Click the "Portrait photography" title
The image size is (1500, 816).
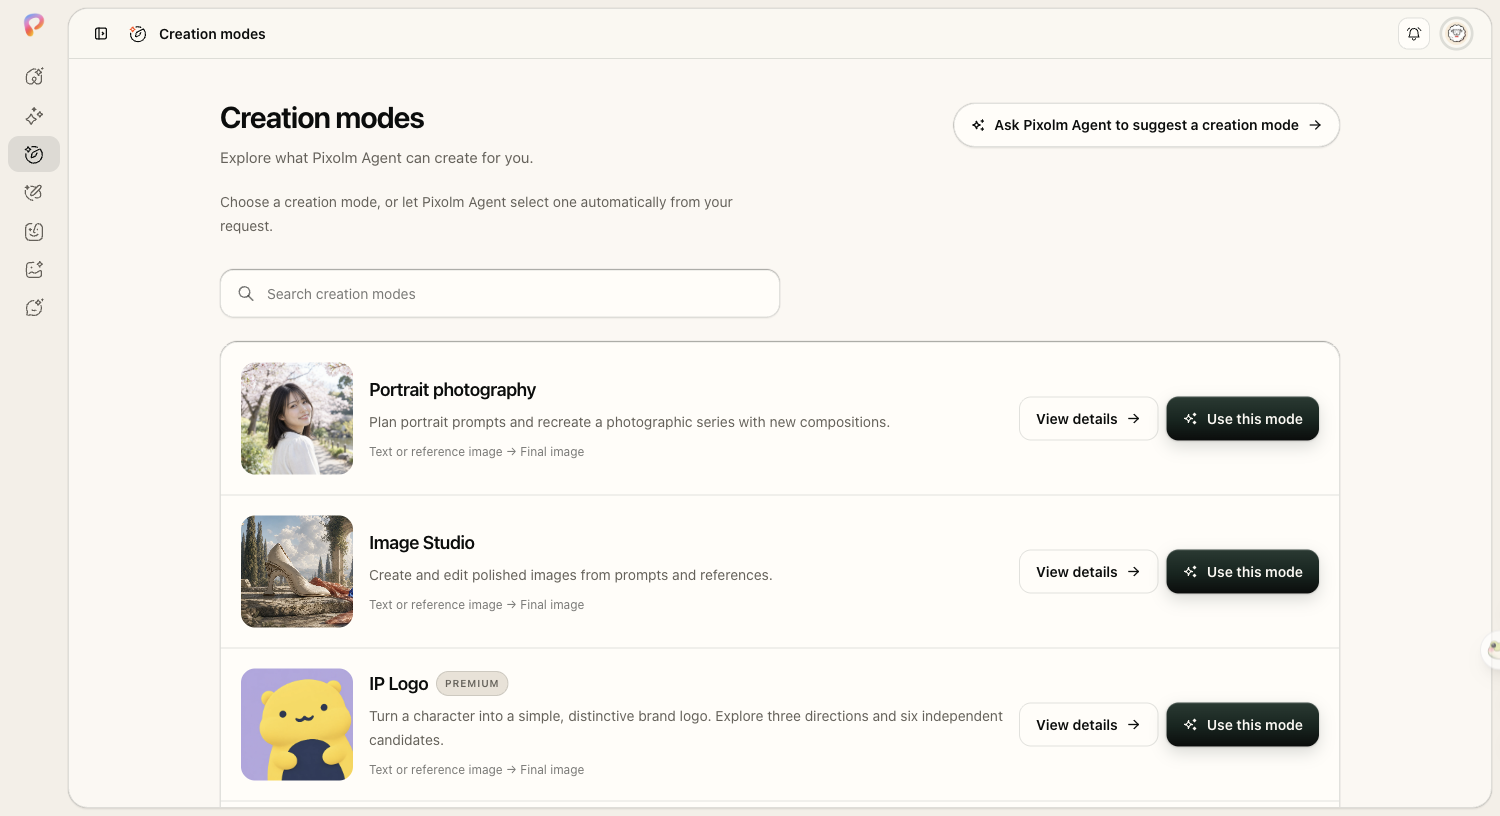pyautogui.click(x=452, y=390)
